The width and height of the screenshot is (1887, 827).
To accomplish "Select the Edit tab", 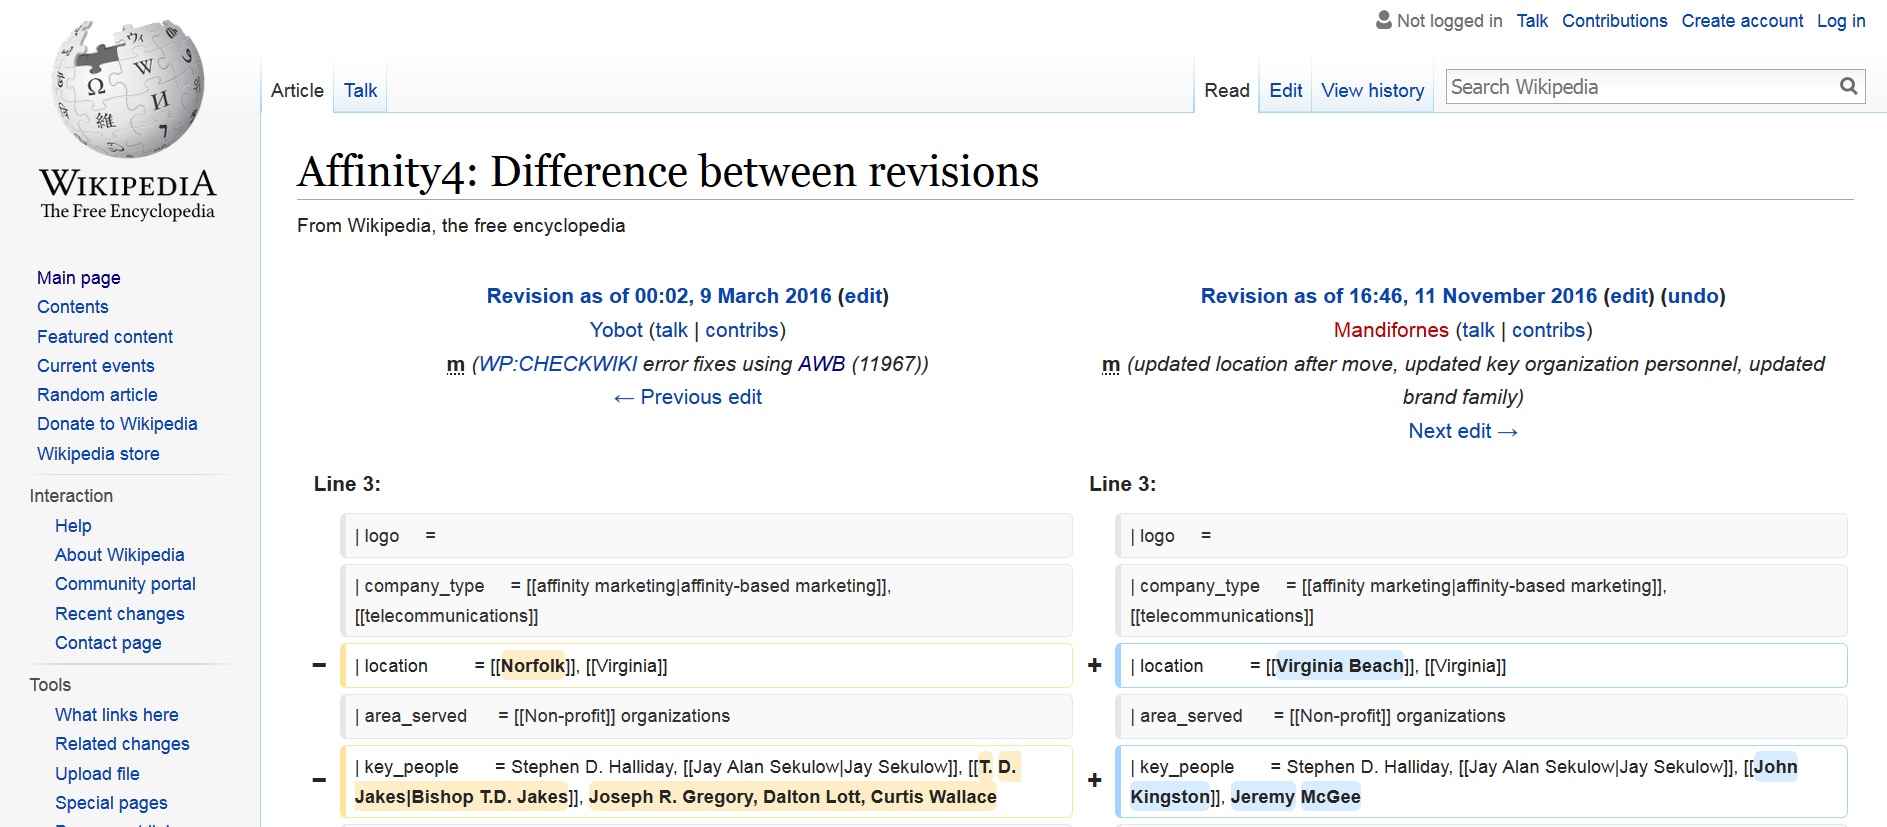I will [1285, 90].
